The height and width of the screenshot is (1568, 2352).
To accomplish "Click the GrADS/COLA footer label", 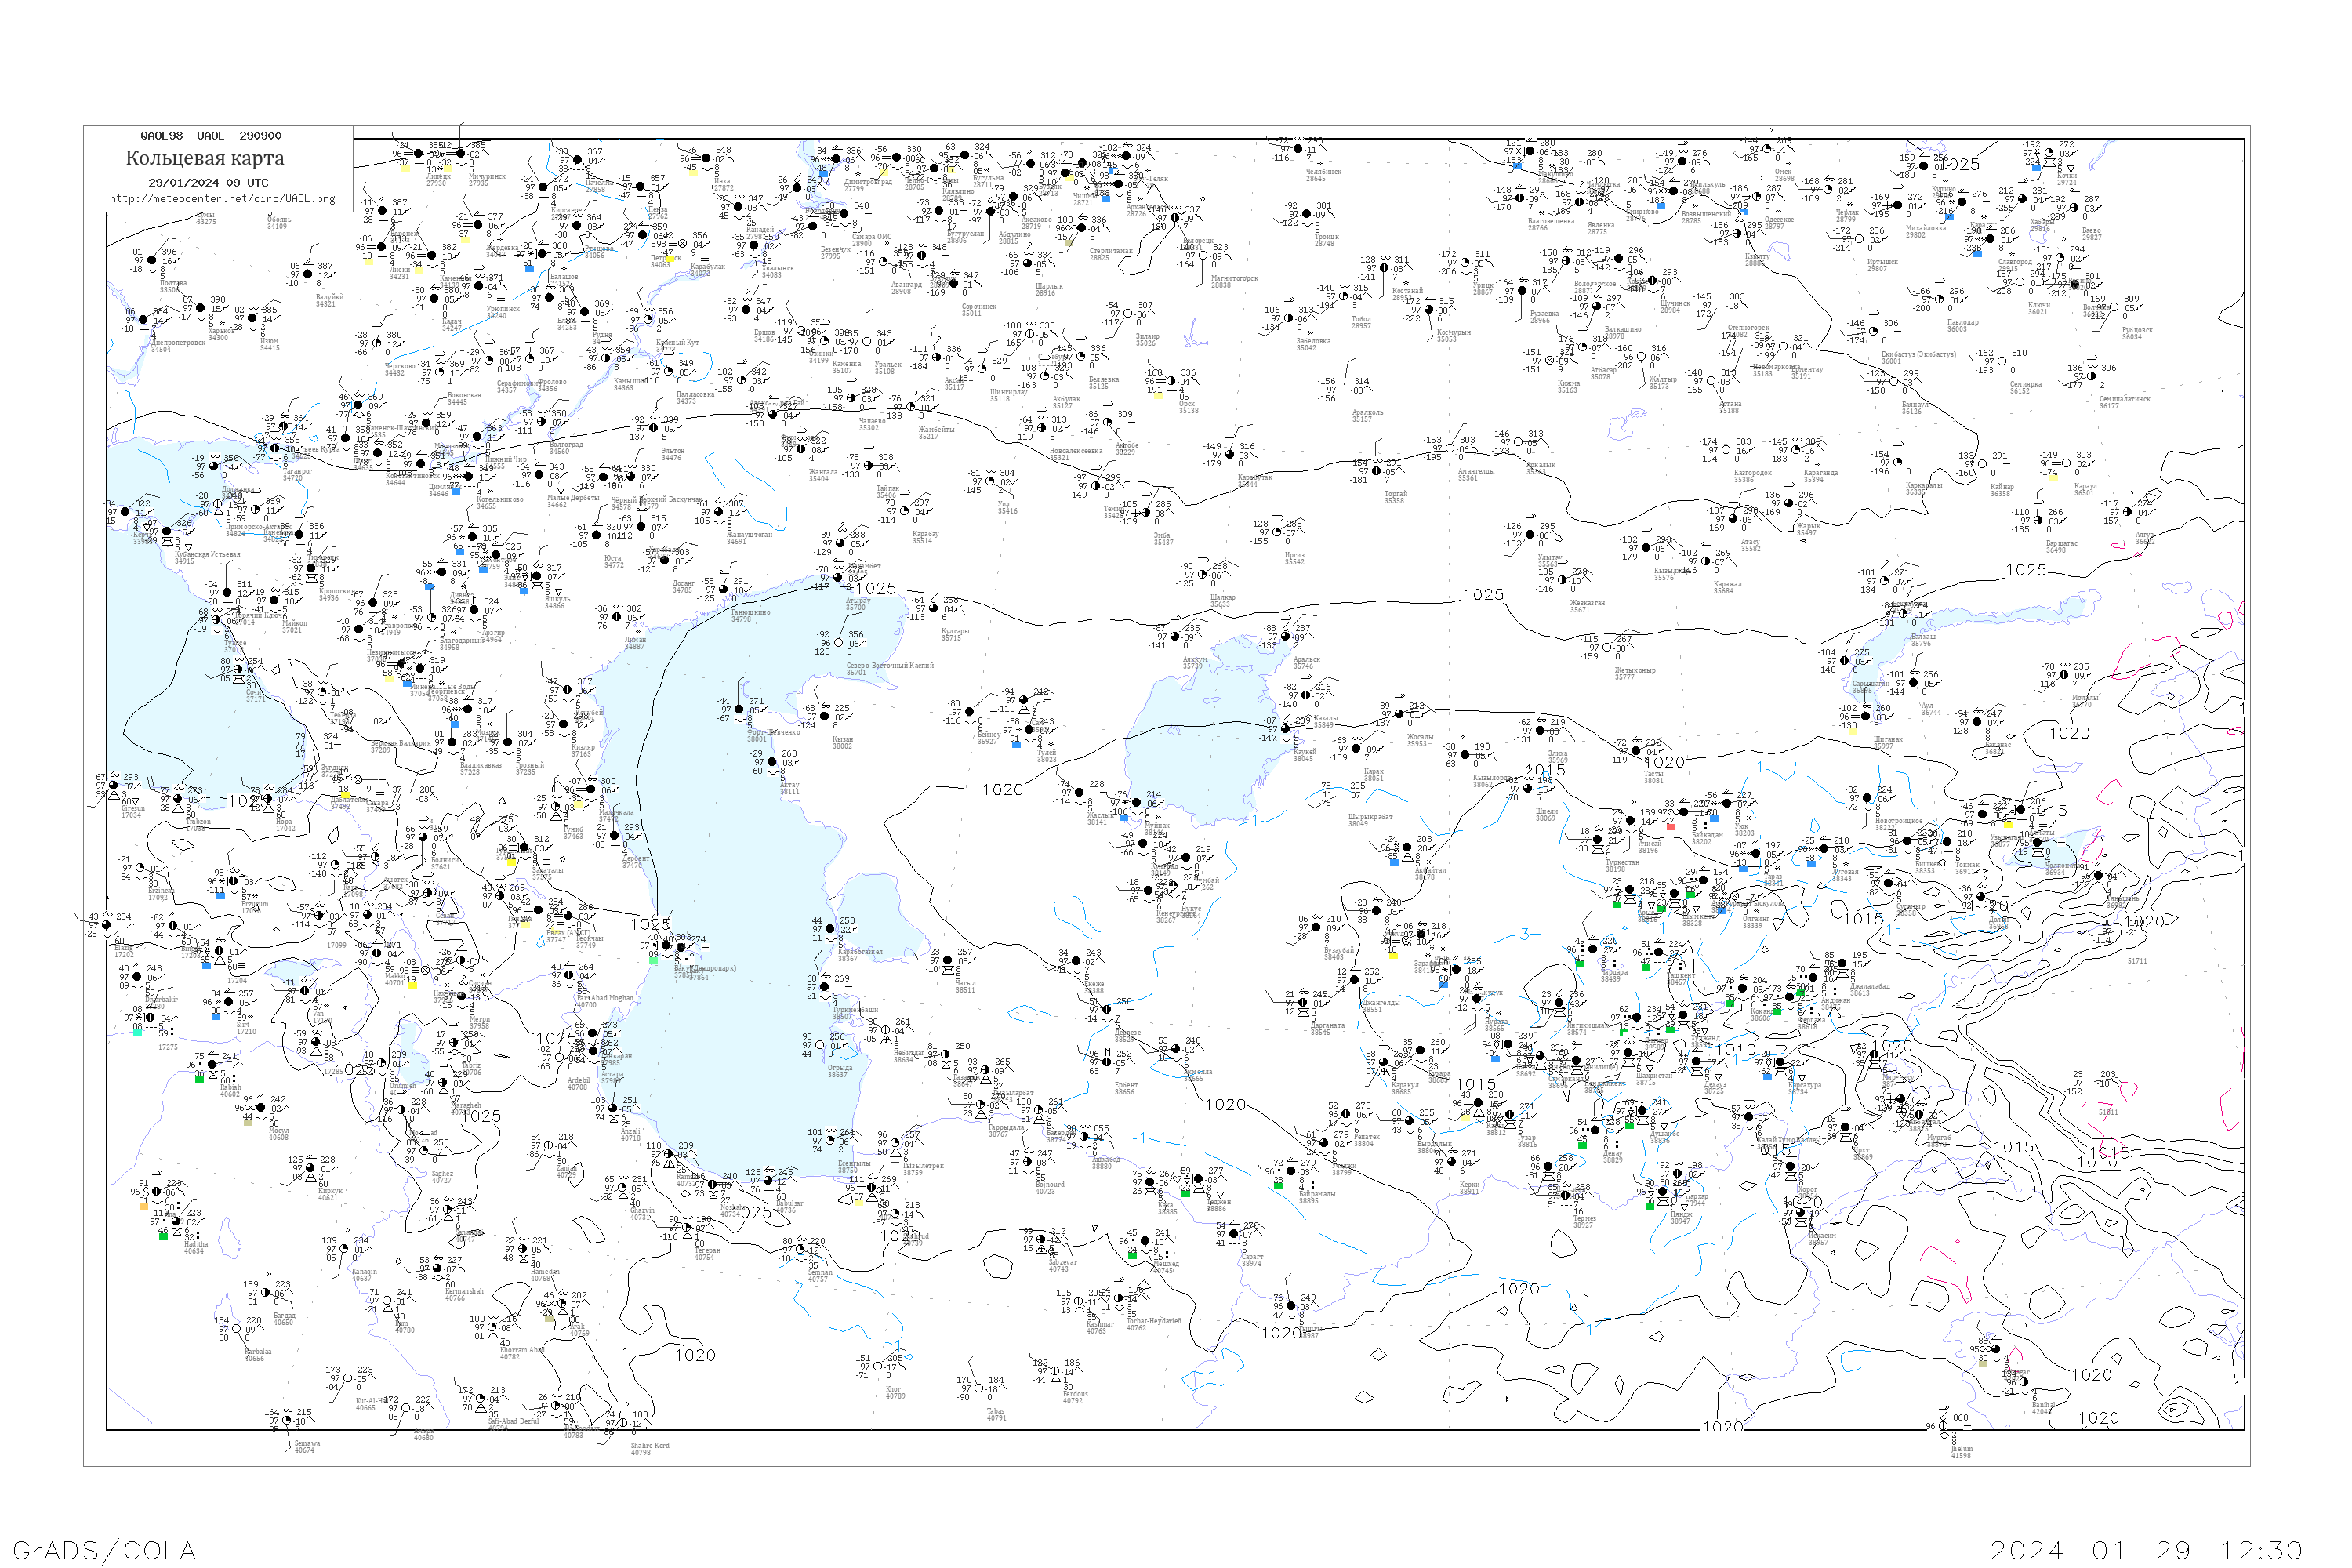I will 104,1549.
